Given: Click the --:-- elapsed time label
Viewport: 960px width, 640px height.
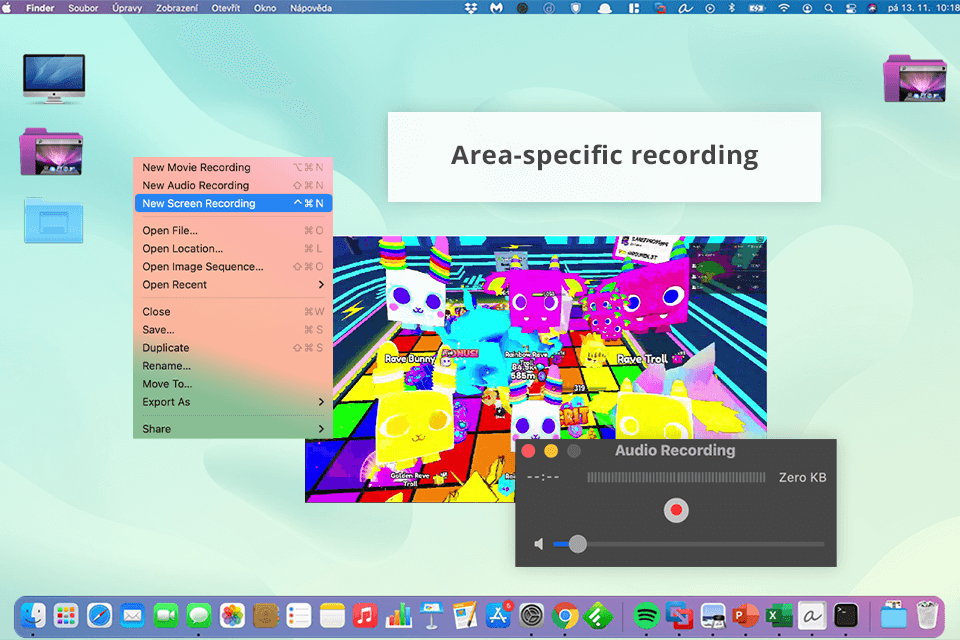Looking at the screenshot, I should tap(543, 478).
